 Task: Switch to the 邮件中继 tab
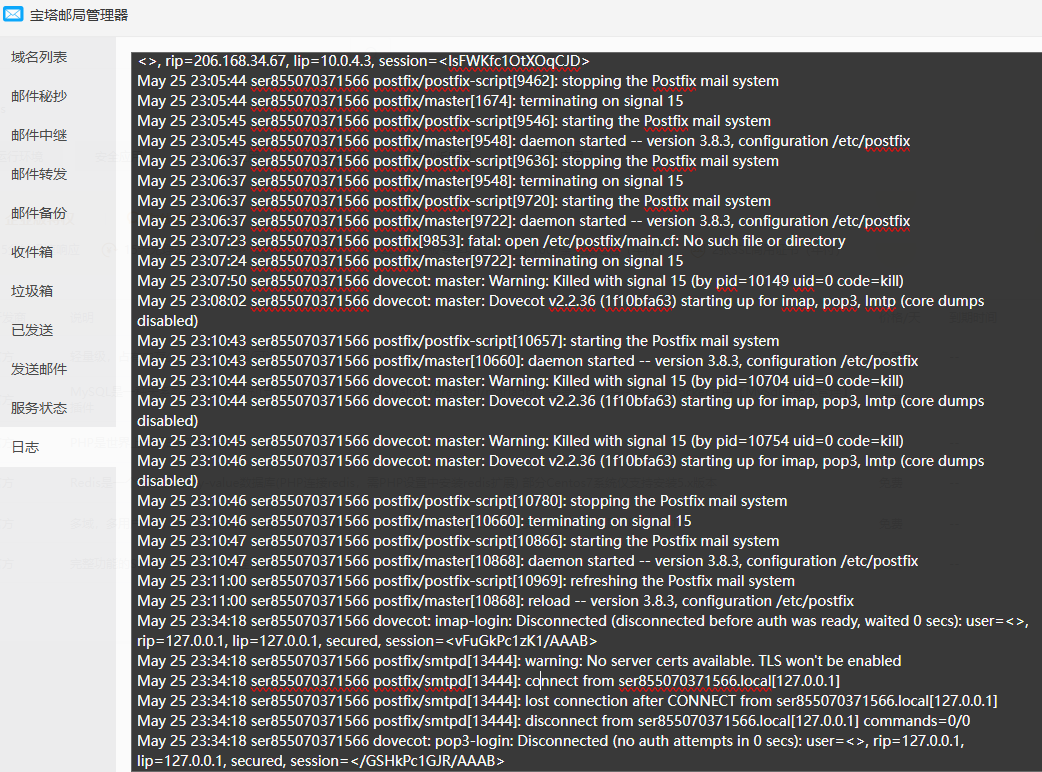pos(39,136)
